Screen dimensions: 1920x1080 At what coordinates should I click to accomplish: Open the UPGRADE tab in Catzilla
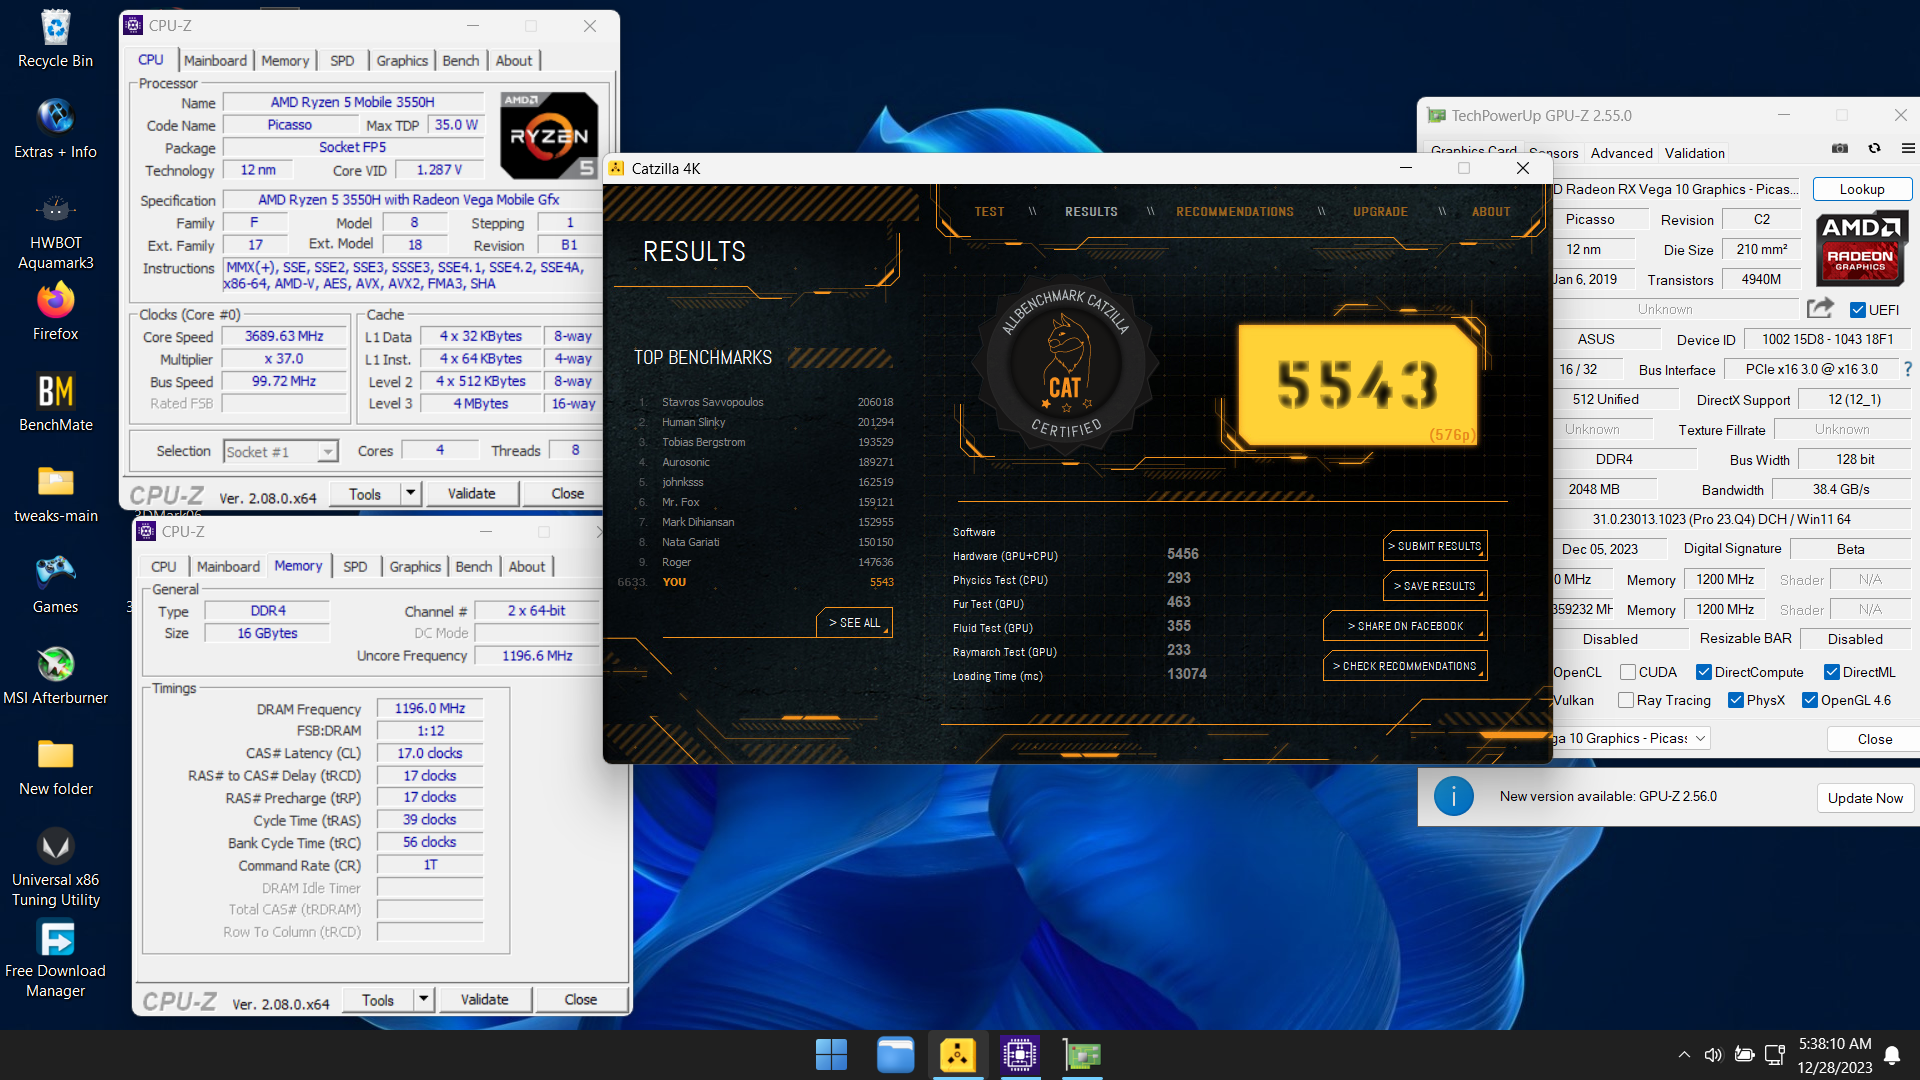point(1380,212)
